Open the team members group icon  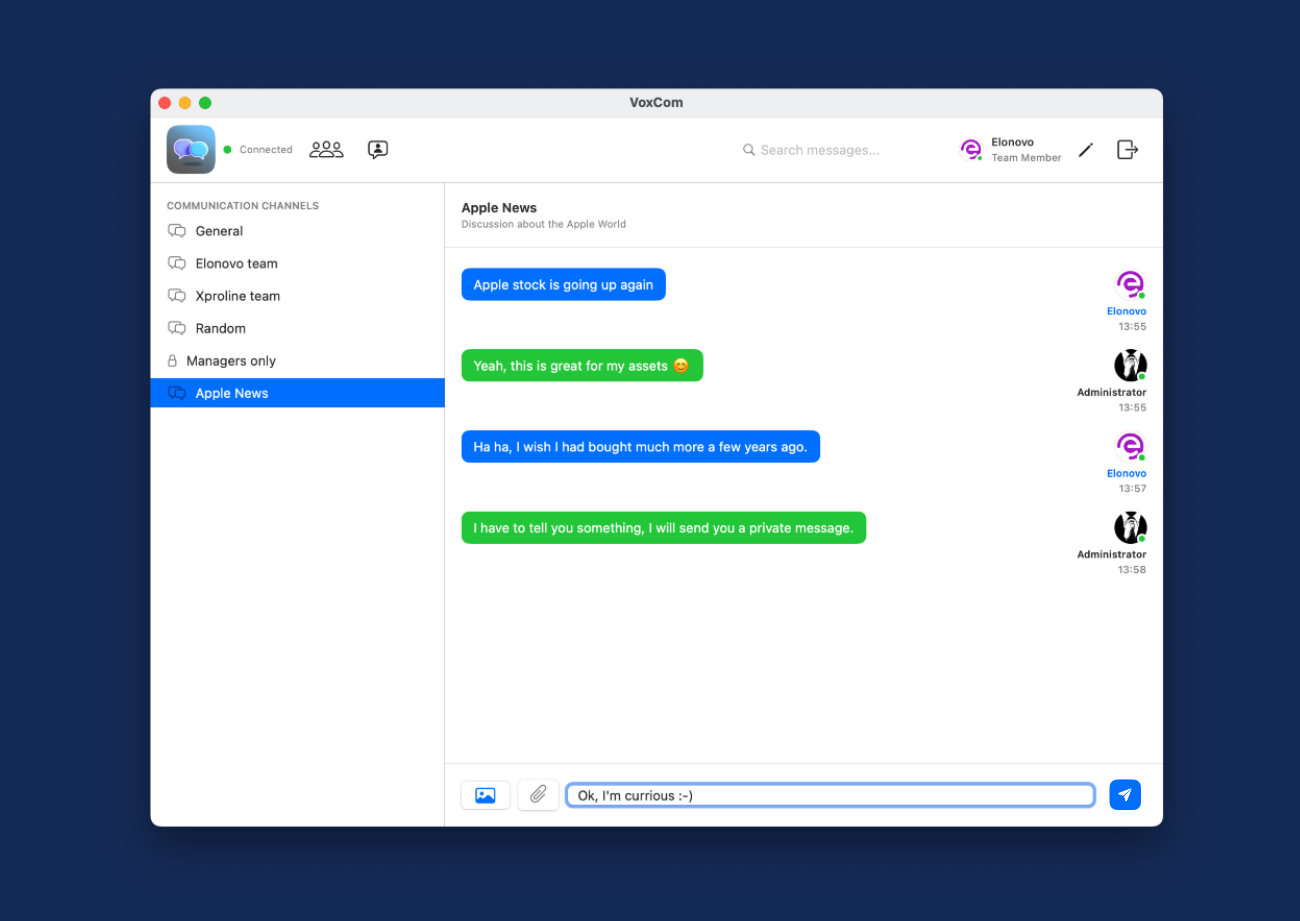click(x=326, y=150)
